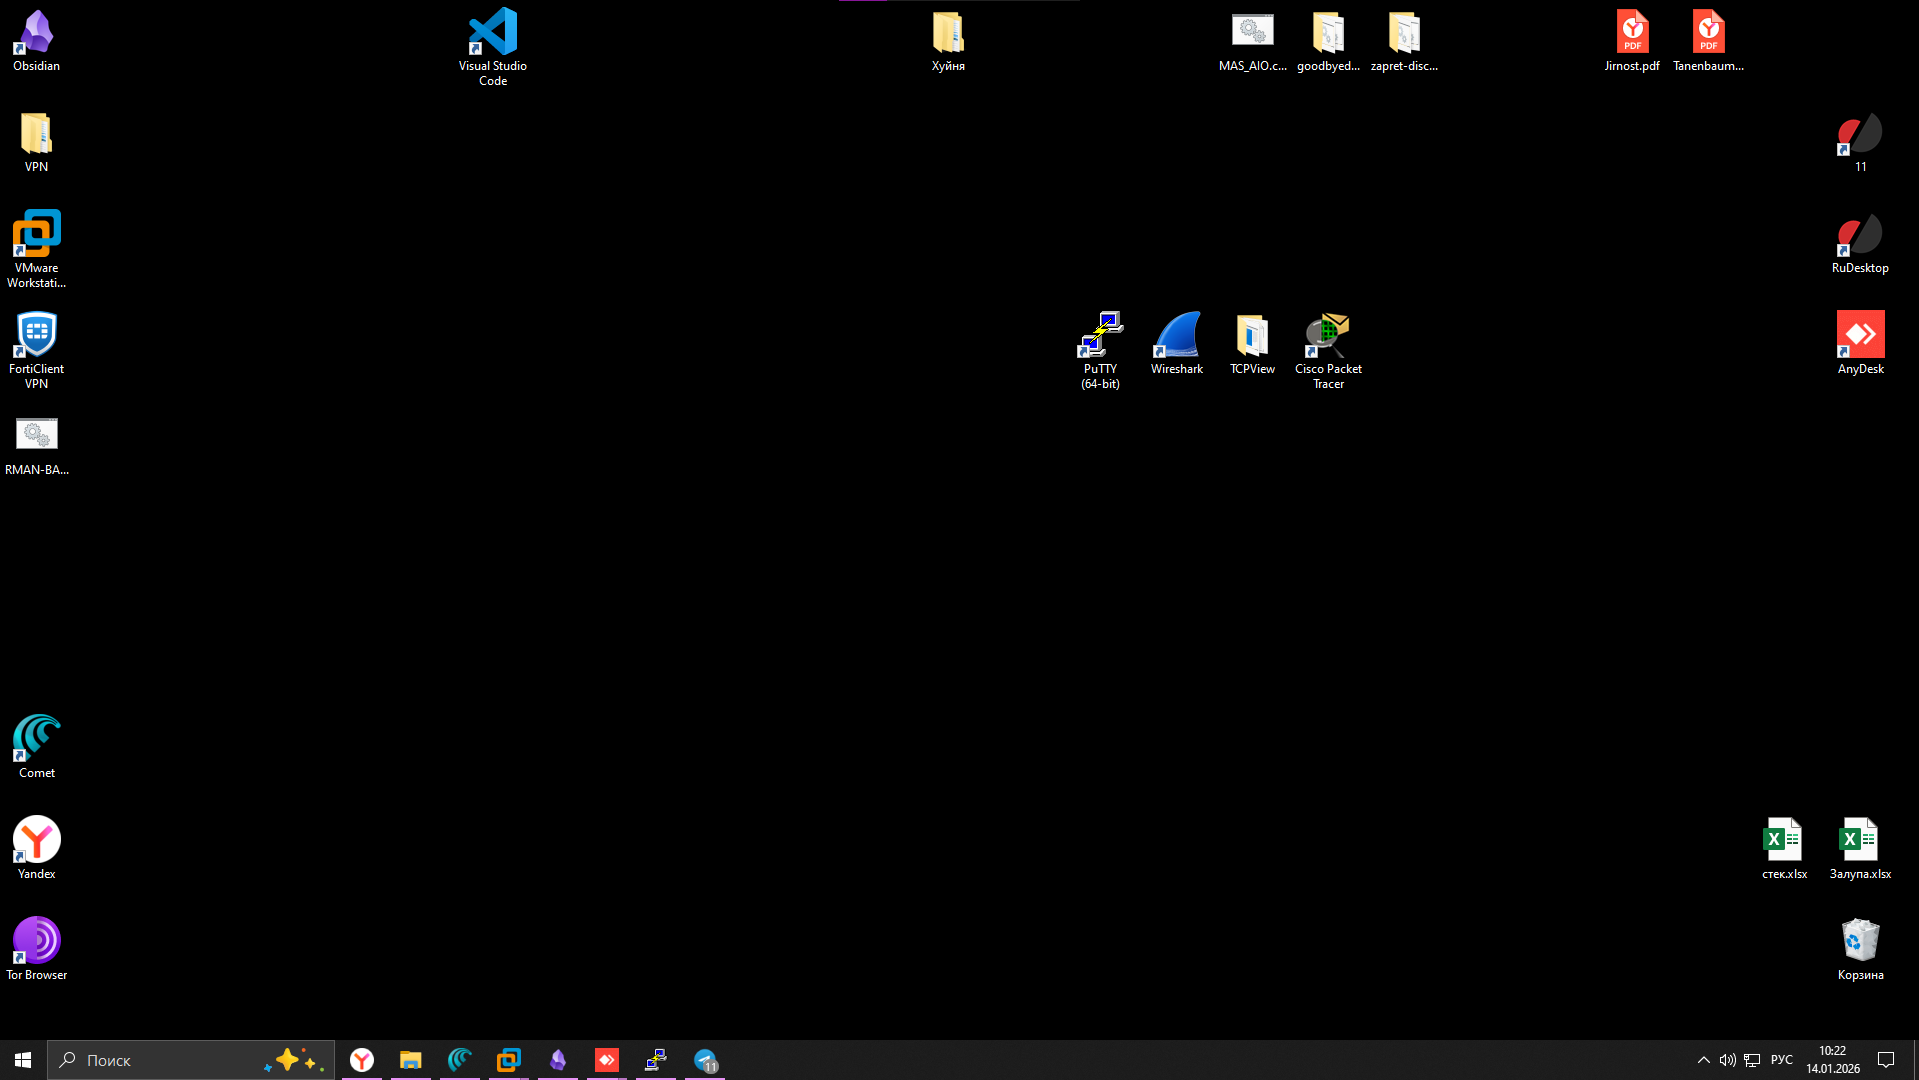Expand the hidden system tray icons
This screenshot has height=1080, width=1919.
(x=1704, y=1060)
